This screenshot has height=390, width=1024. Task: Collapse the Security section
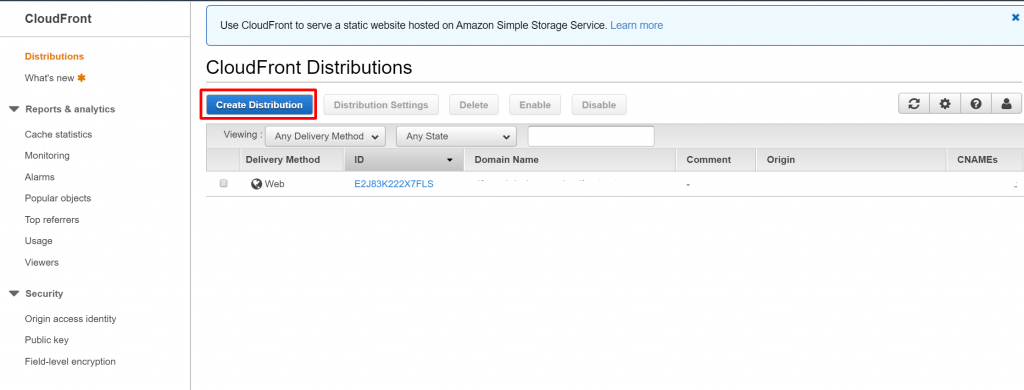pos(14,294)
